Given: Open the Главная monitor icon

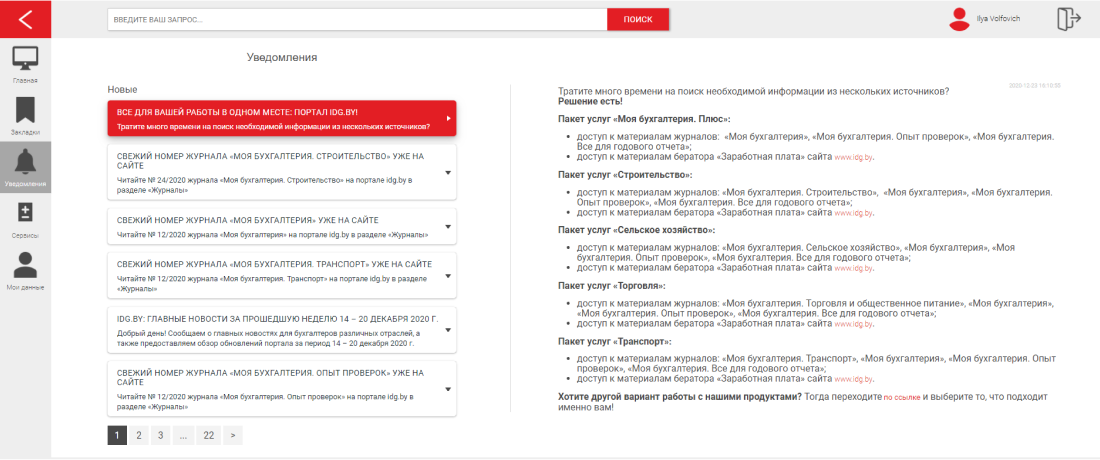Looking at the screenshot, I should pyautogui.click(x=25, y=59).
